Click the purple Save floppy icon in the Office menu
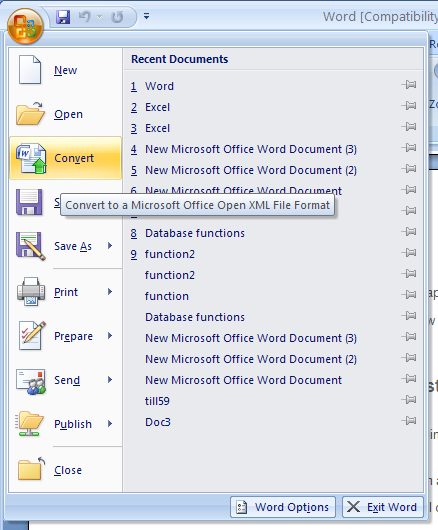438x530 pixels. pos(29,202)
